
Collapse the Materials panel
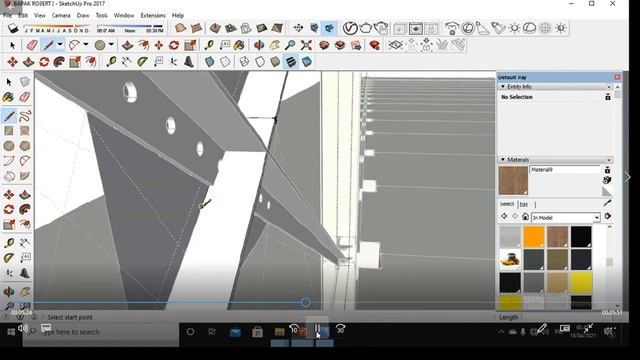pyautogui.click(x=503, y=160)
